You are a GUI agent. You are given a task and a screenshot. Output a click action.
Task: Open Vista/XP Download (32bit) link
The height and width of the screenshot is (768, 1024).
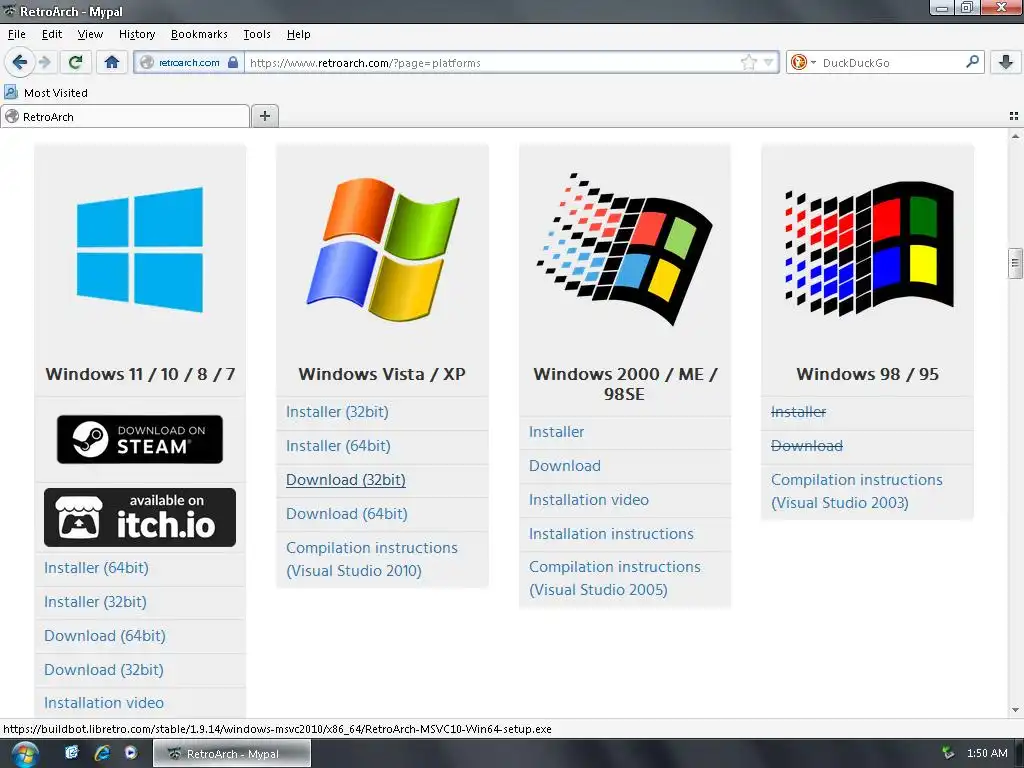coord(345,480)
